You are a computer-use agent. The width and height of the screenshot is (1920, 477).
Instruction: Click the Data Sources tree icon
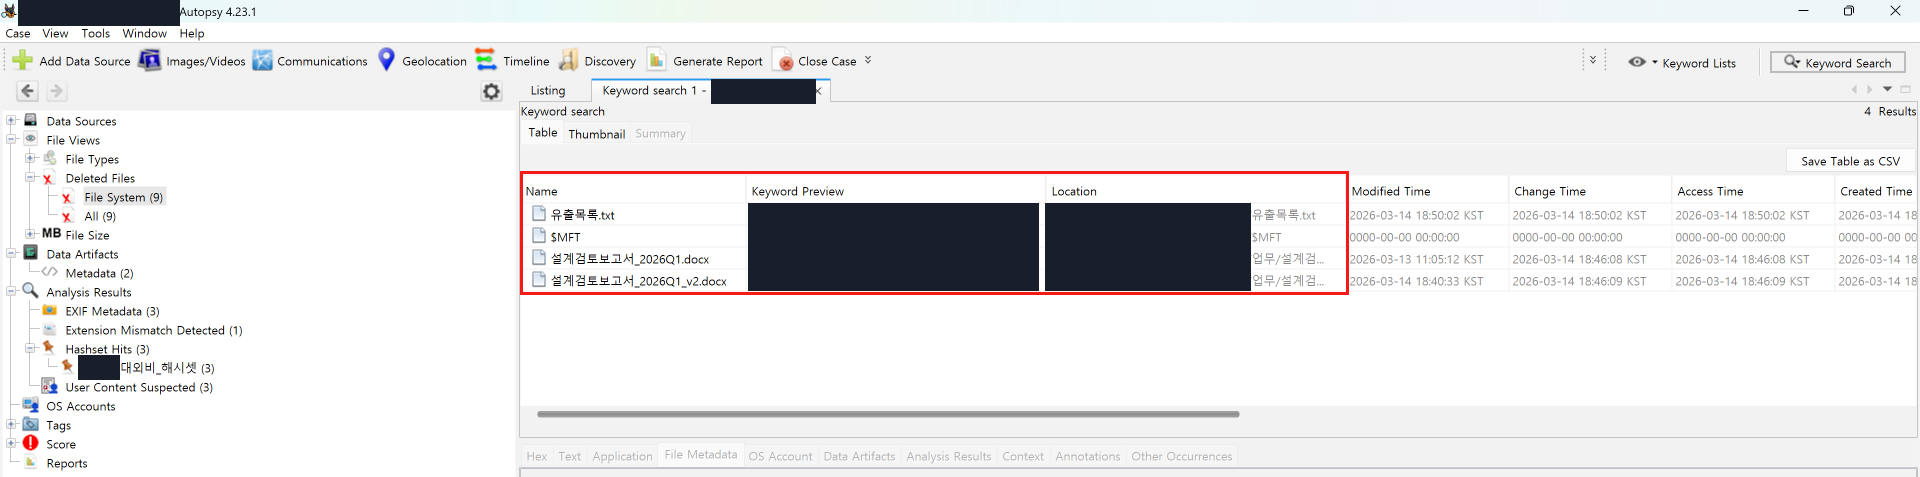[31, 120]
